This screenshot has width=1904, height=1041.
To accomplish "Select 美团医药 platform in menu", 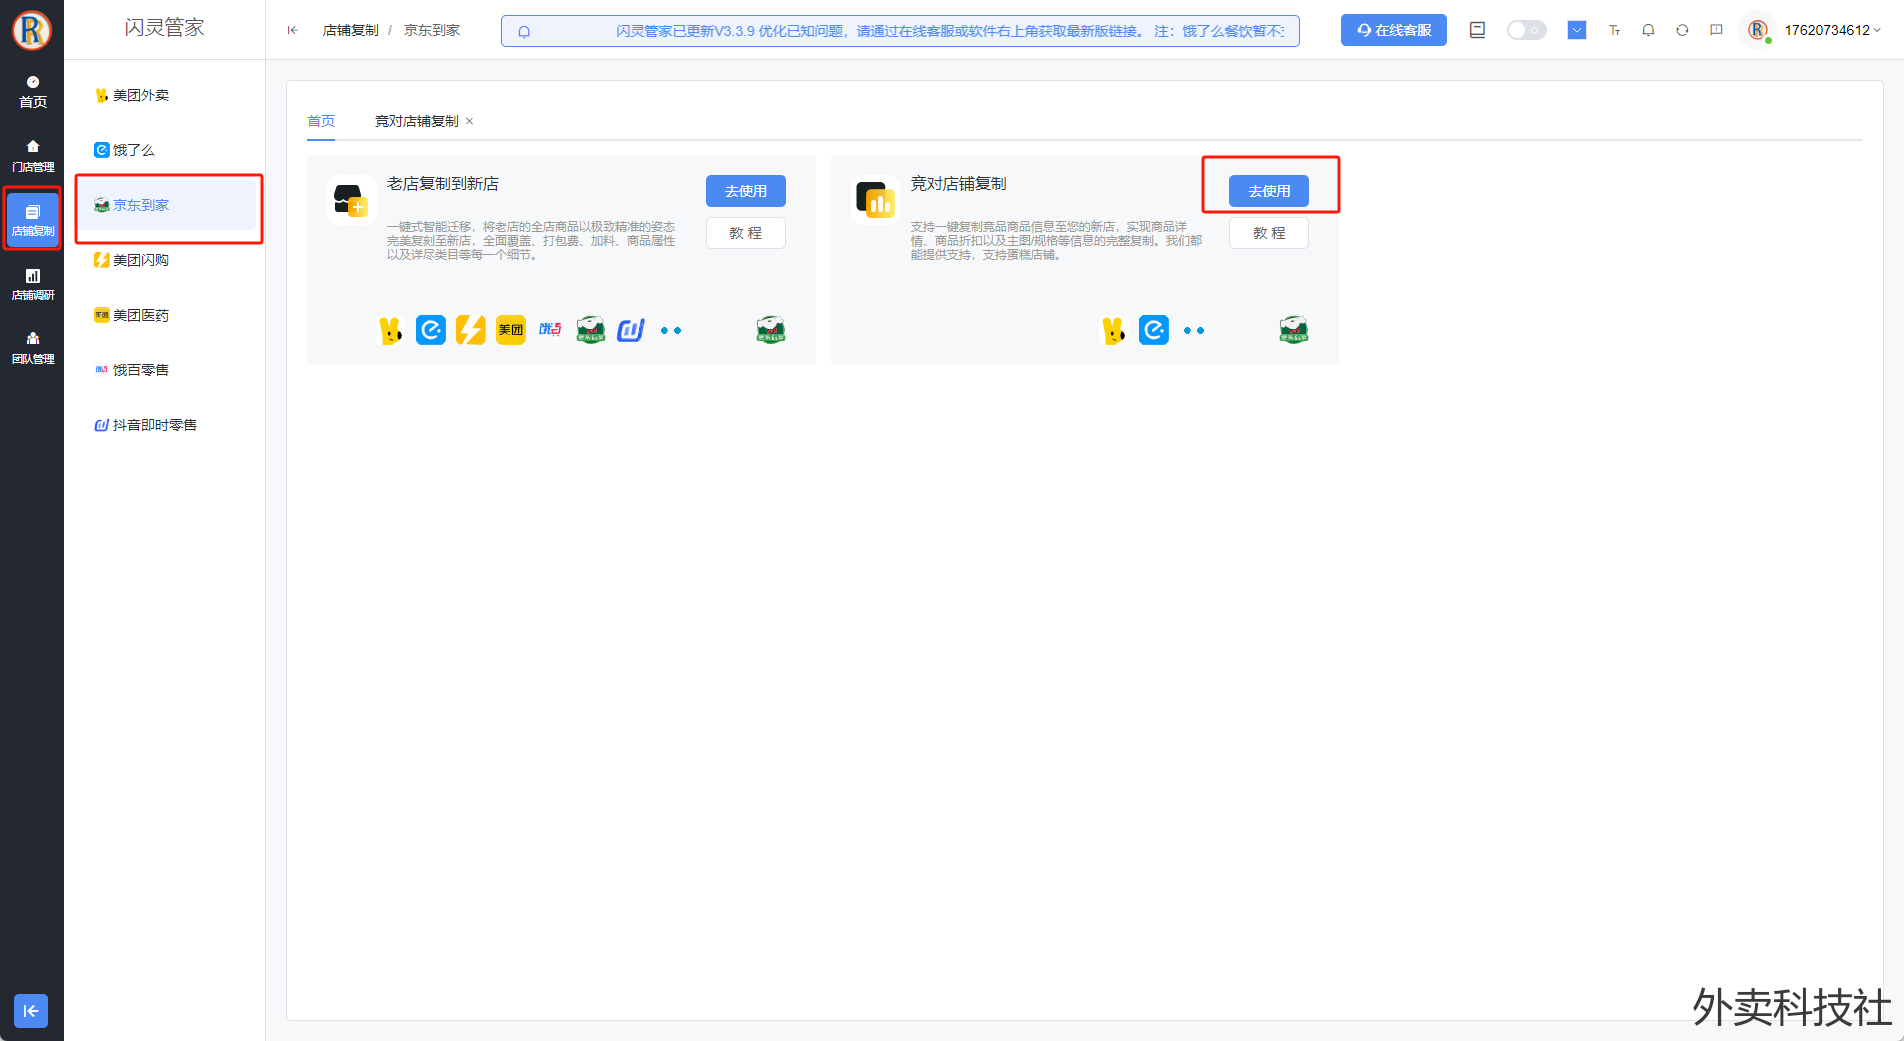I will pos(164,315).
